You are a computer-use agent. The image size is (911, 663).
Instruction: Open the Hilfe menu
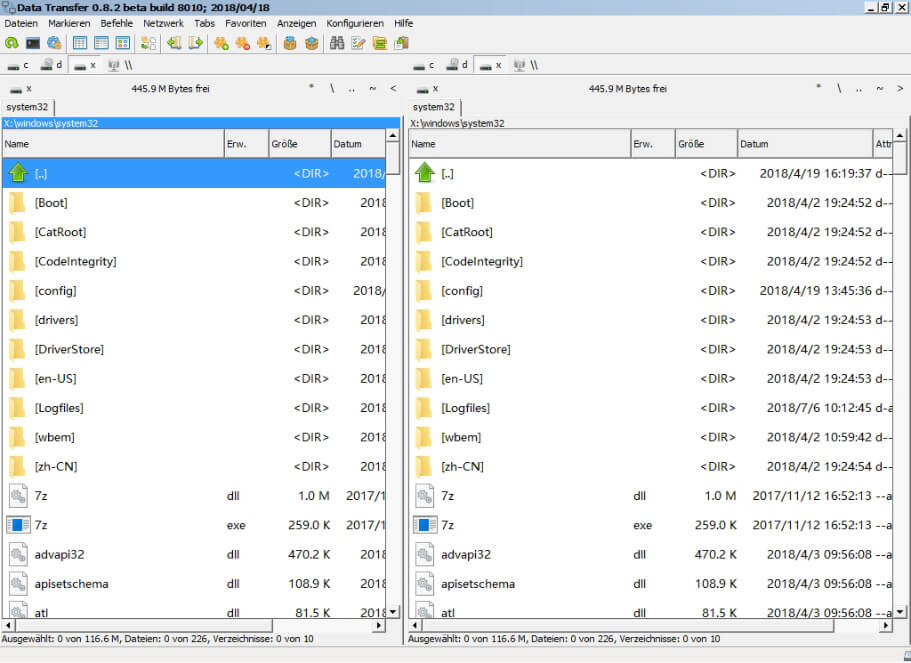pyautogui.click(x=403, y=23)
